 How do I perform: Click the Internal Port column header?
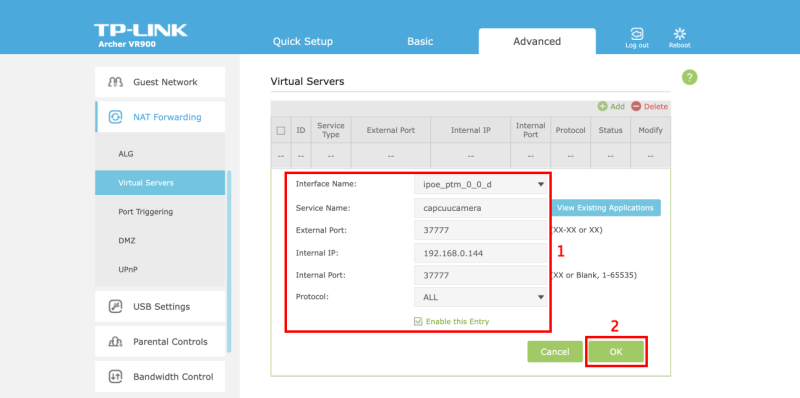tap(531, 130)
